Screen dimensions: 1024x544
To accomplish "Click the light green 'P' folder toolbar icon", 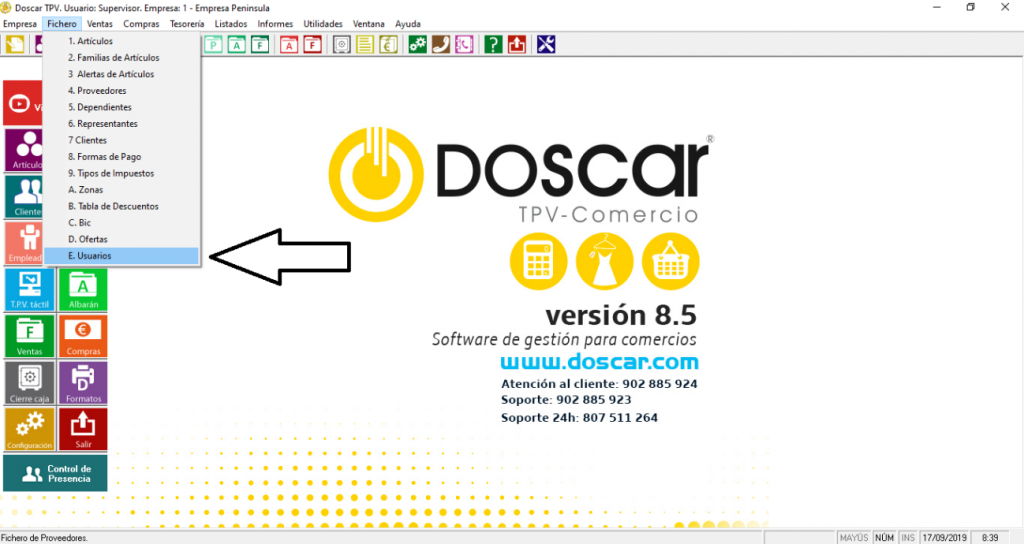I will 213,44.
